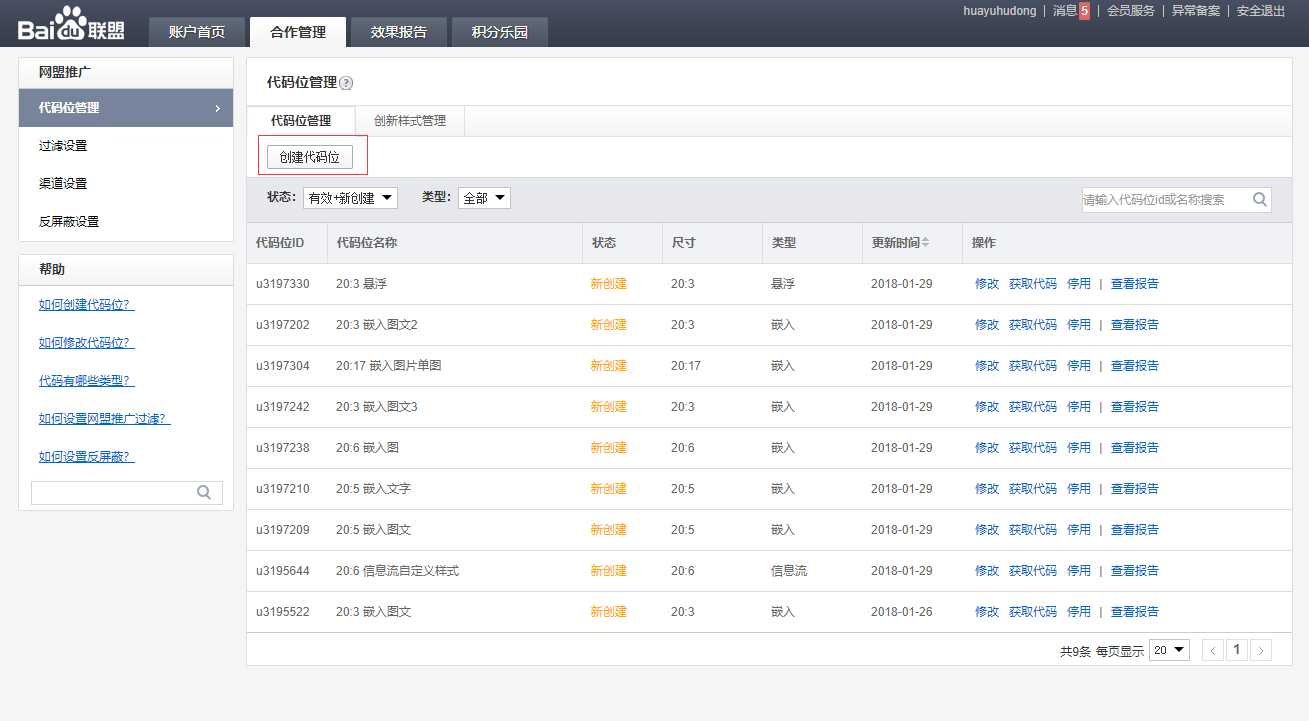This screenshot has width=1309, height=721.
Task: Click the 20:17 size cell
Action: pos(686,366)
